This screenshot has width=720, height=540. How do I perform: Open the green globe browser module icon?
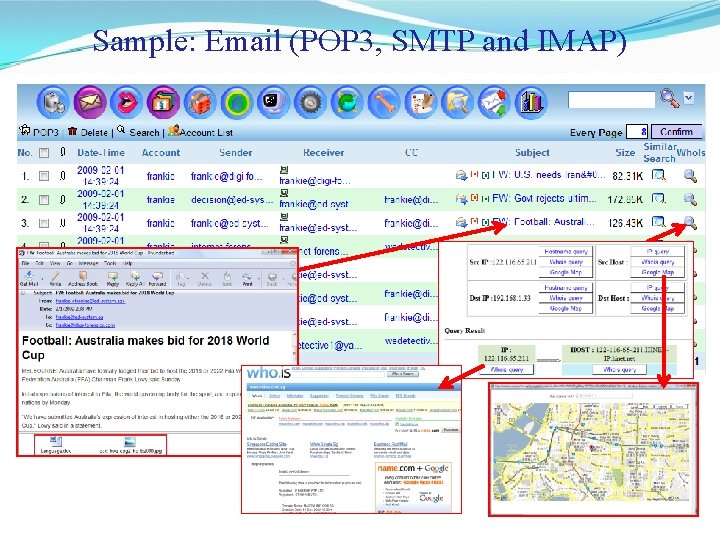236,101
